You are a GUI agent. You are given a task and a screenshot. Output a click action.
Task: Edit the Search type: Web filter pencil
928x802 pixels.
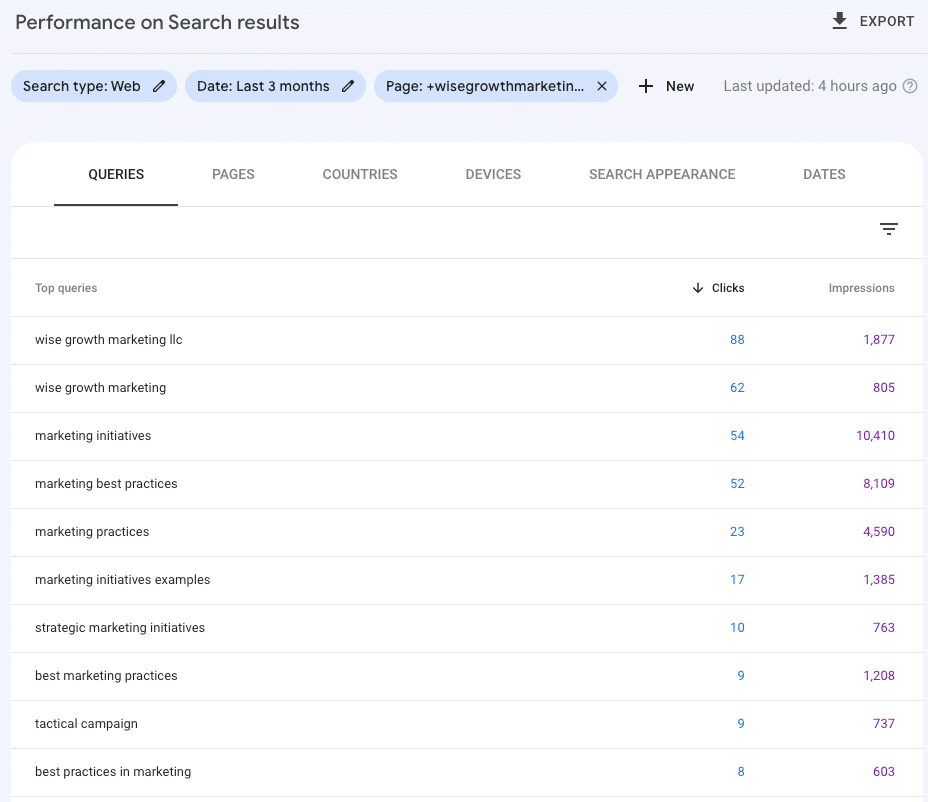(159, 86)
